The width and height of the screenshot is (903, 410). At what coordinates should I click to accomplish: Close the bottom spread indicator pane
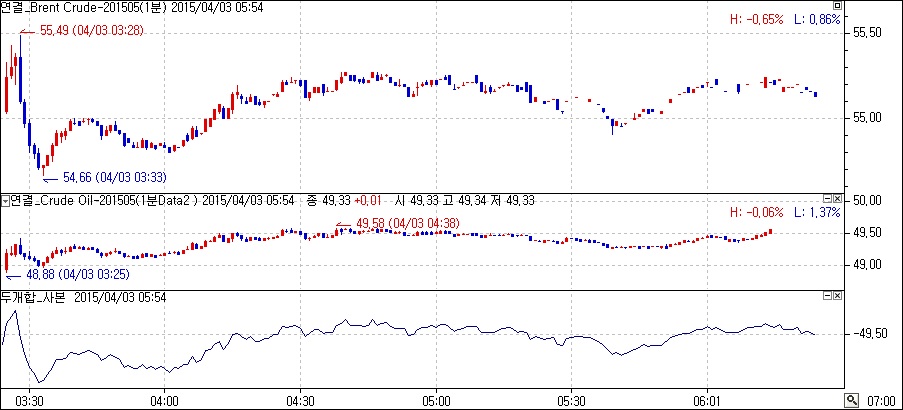click(x=838, y=297)
